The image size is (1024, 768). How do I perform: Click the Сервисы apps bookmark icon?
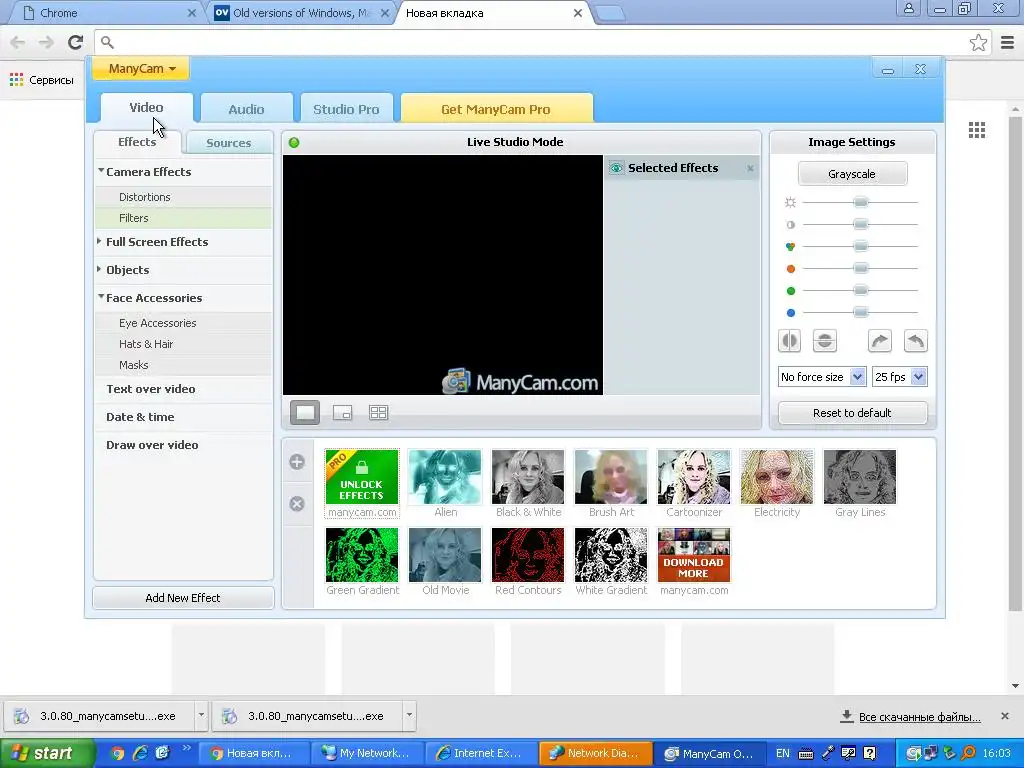16,80
